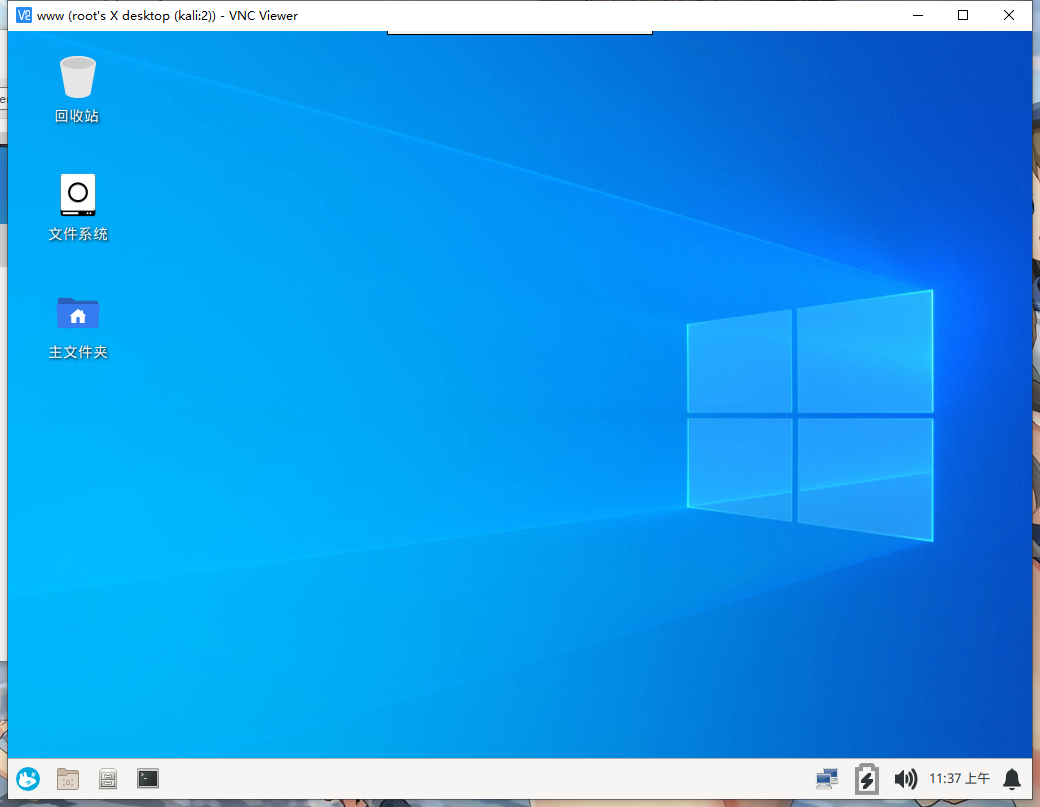
Task: Open the Xfce applications menu (mouse logo)
Action: [x=28, y=778]
